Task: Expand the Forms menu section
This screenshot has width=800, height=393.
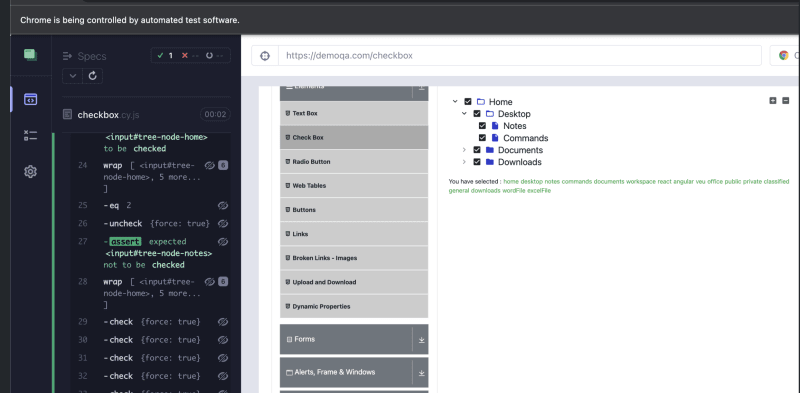Action: click(x=354, y=339)
